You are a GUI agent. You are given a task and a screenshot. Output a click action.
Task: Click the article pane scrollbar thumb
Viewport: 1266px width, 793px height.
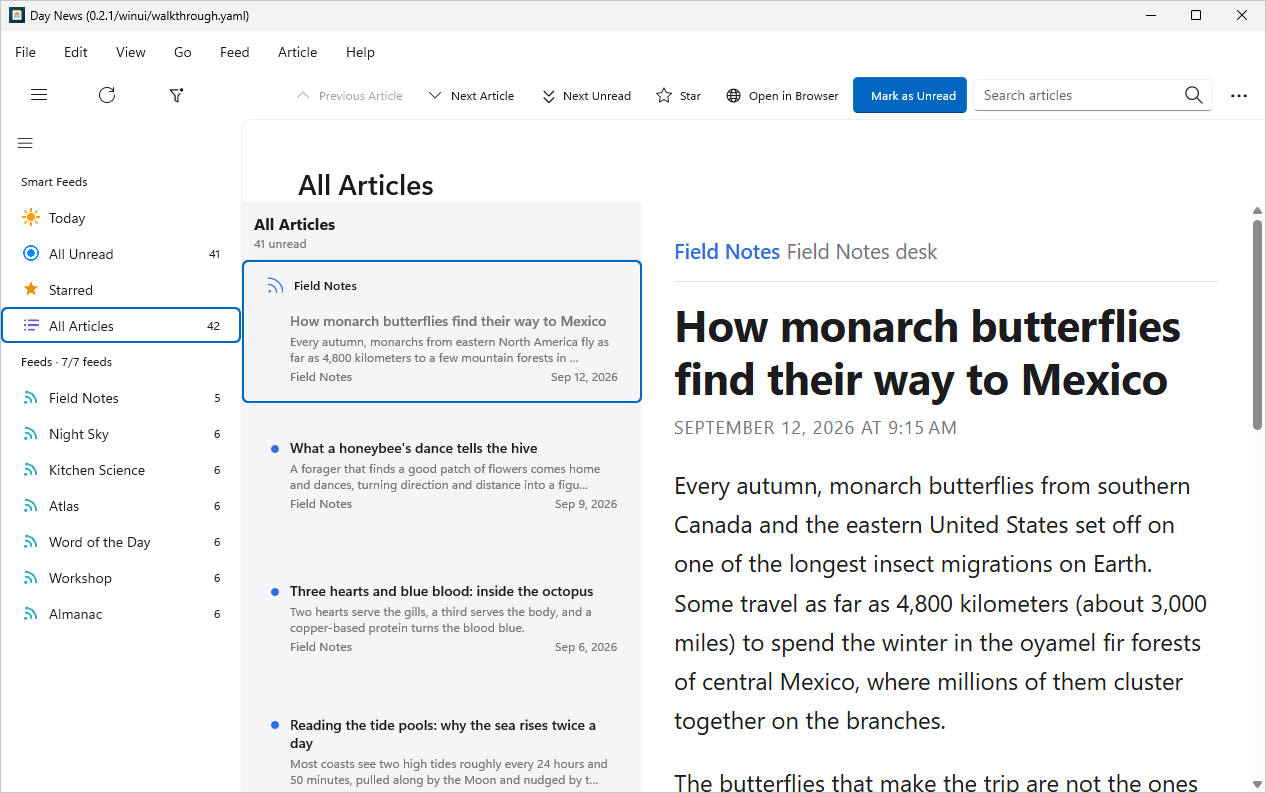click(1257, 325)
